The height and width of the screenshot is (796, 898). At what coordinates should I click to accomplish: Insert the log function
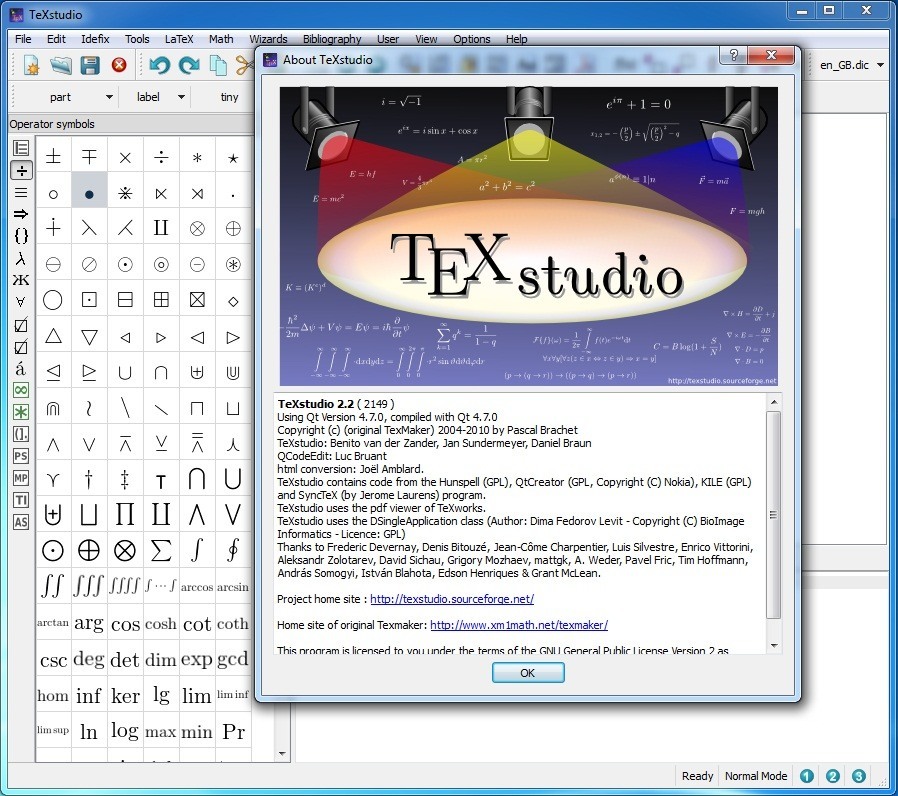(125, 731)
